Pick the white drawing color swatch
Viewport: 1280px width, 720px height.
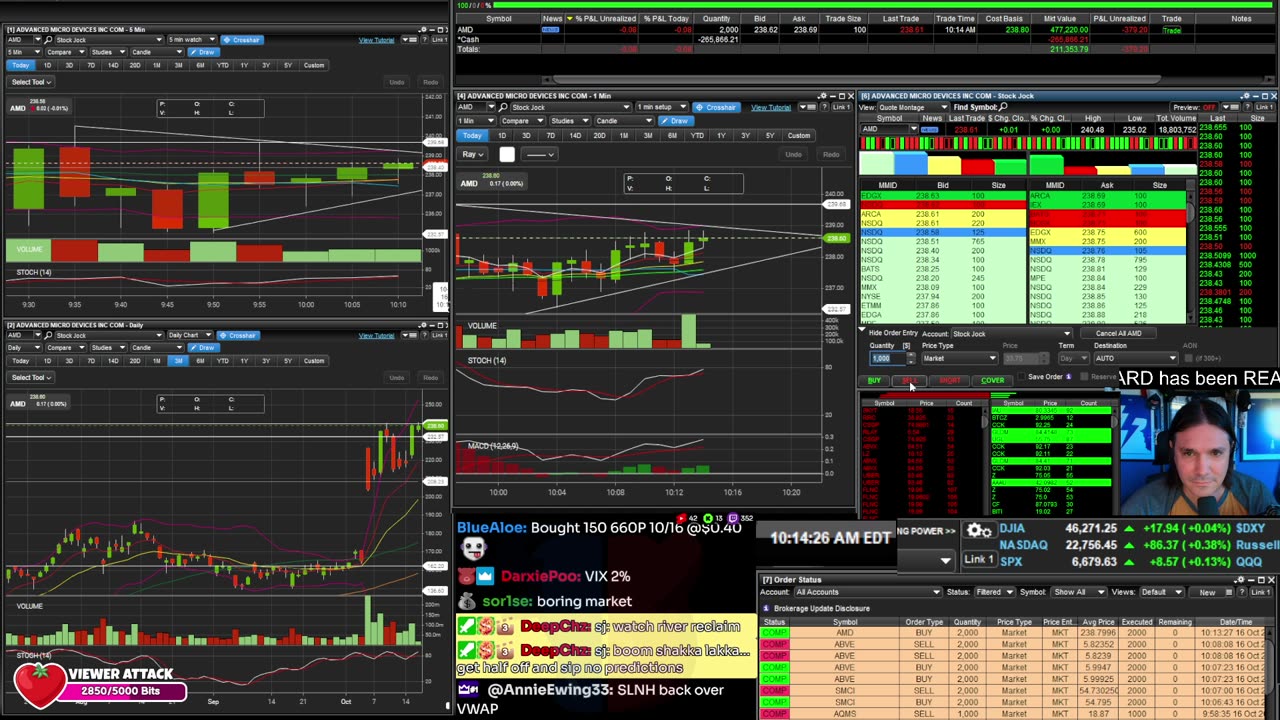pos(507,154)
